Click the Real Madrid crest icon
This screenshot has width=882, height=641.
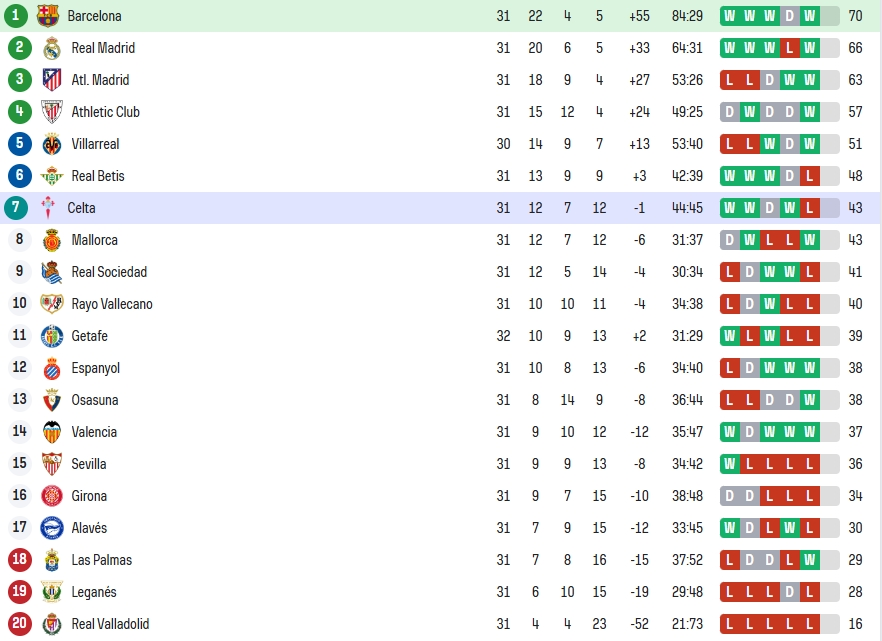coord(52,48)
